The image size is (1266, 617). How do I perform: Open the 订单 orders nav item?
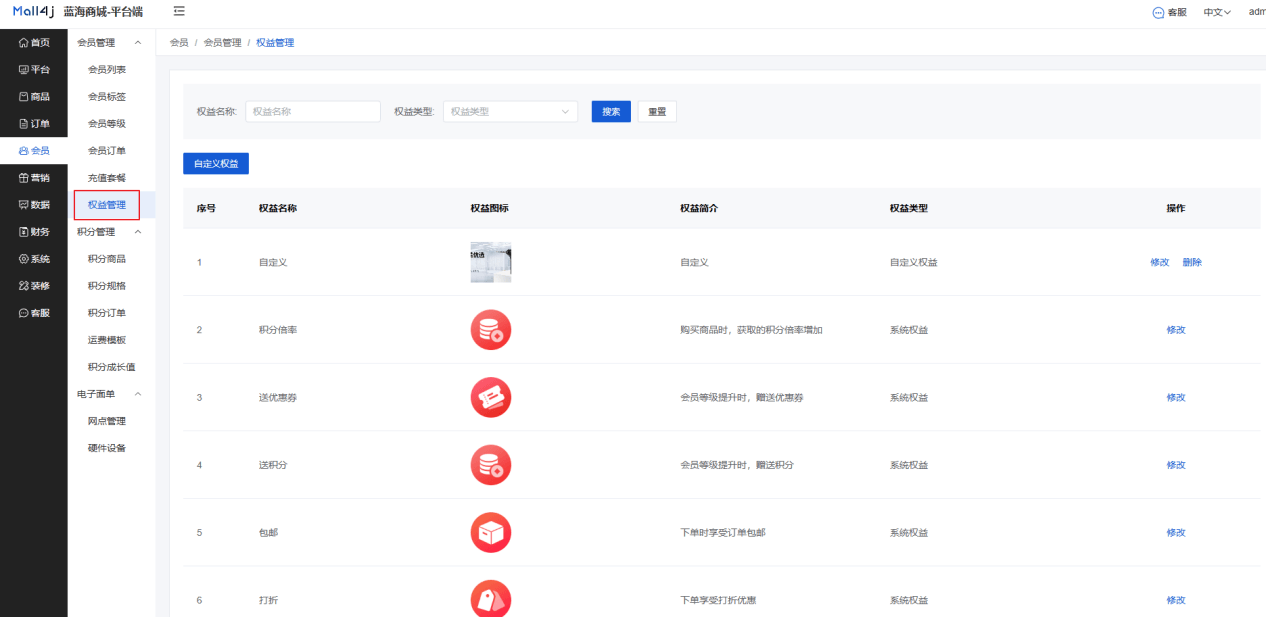[x=34, y=123]
